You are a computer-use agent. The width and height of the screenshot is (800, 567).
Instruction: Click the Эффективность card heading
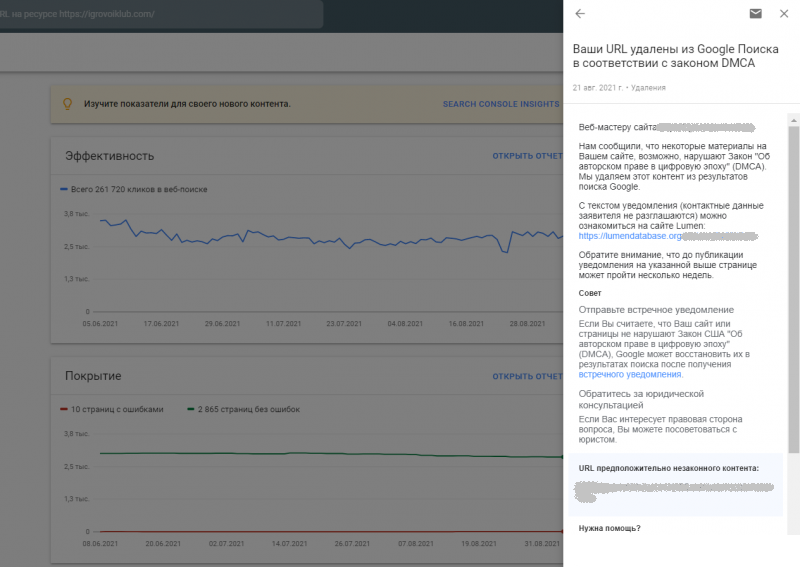(x=109, y=156)
